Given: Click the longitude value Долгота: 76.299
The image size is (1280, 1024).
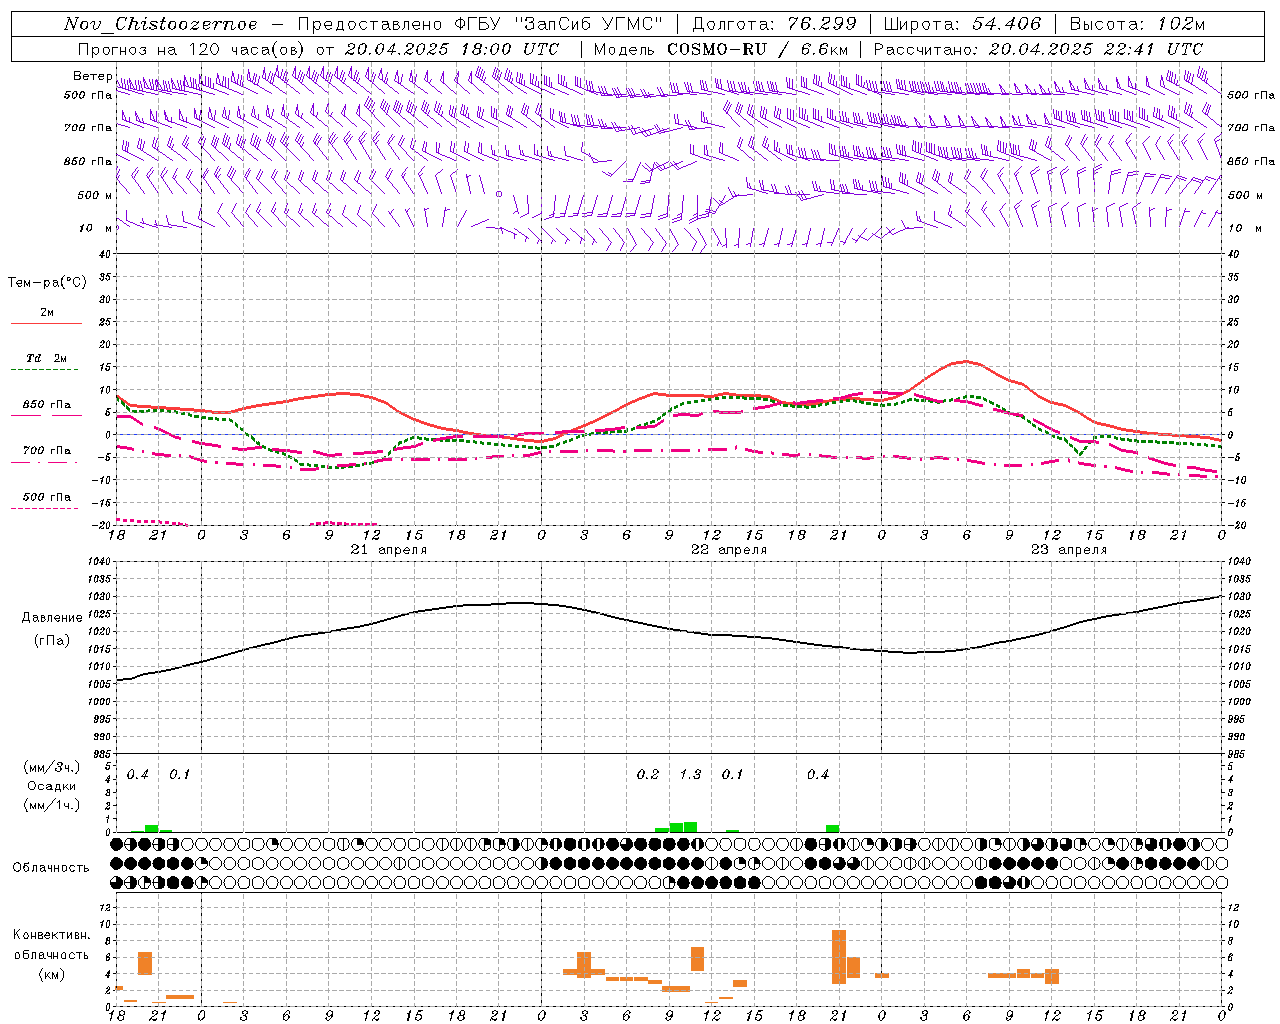Looking at the screenshot, I should tap(774, 24).
